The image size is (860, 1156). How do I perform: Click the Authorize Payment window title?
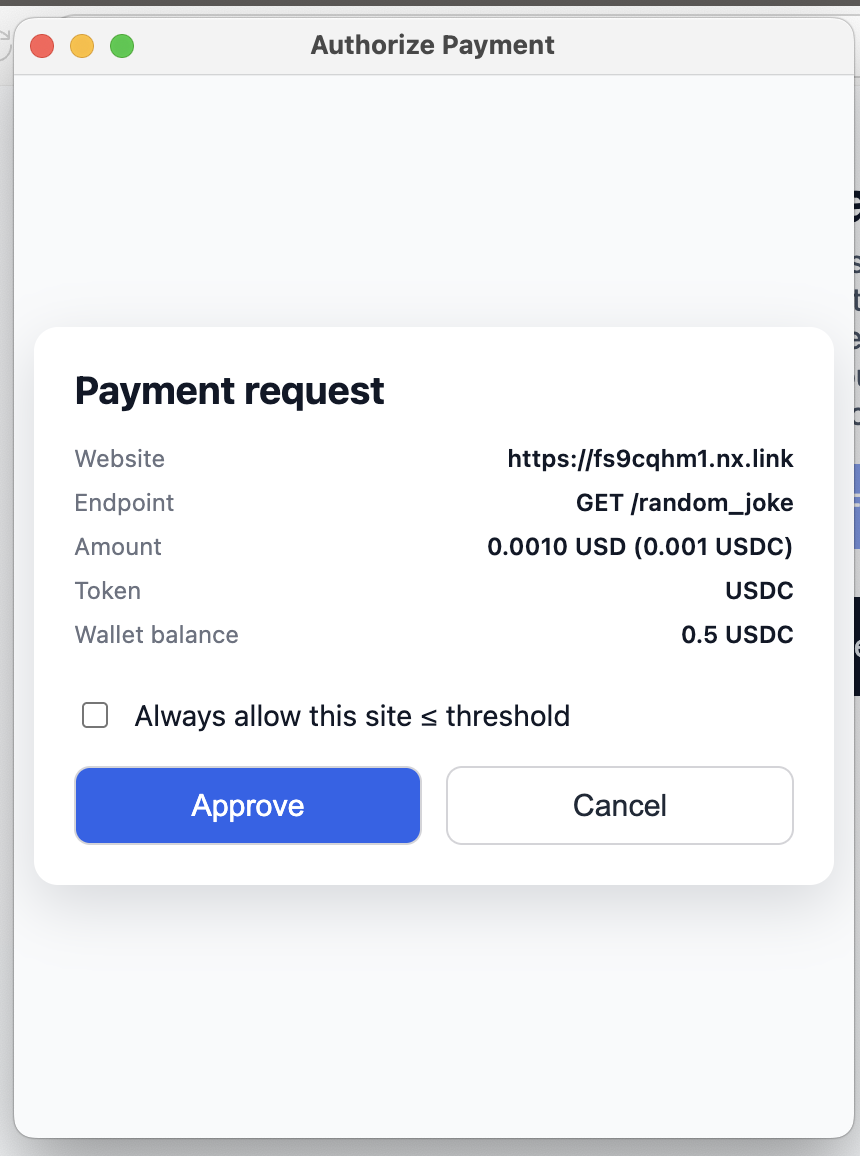pos(432,46)
